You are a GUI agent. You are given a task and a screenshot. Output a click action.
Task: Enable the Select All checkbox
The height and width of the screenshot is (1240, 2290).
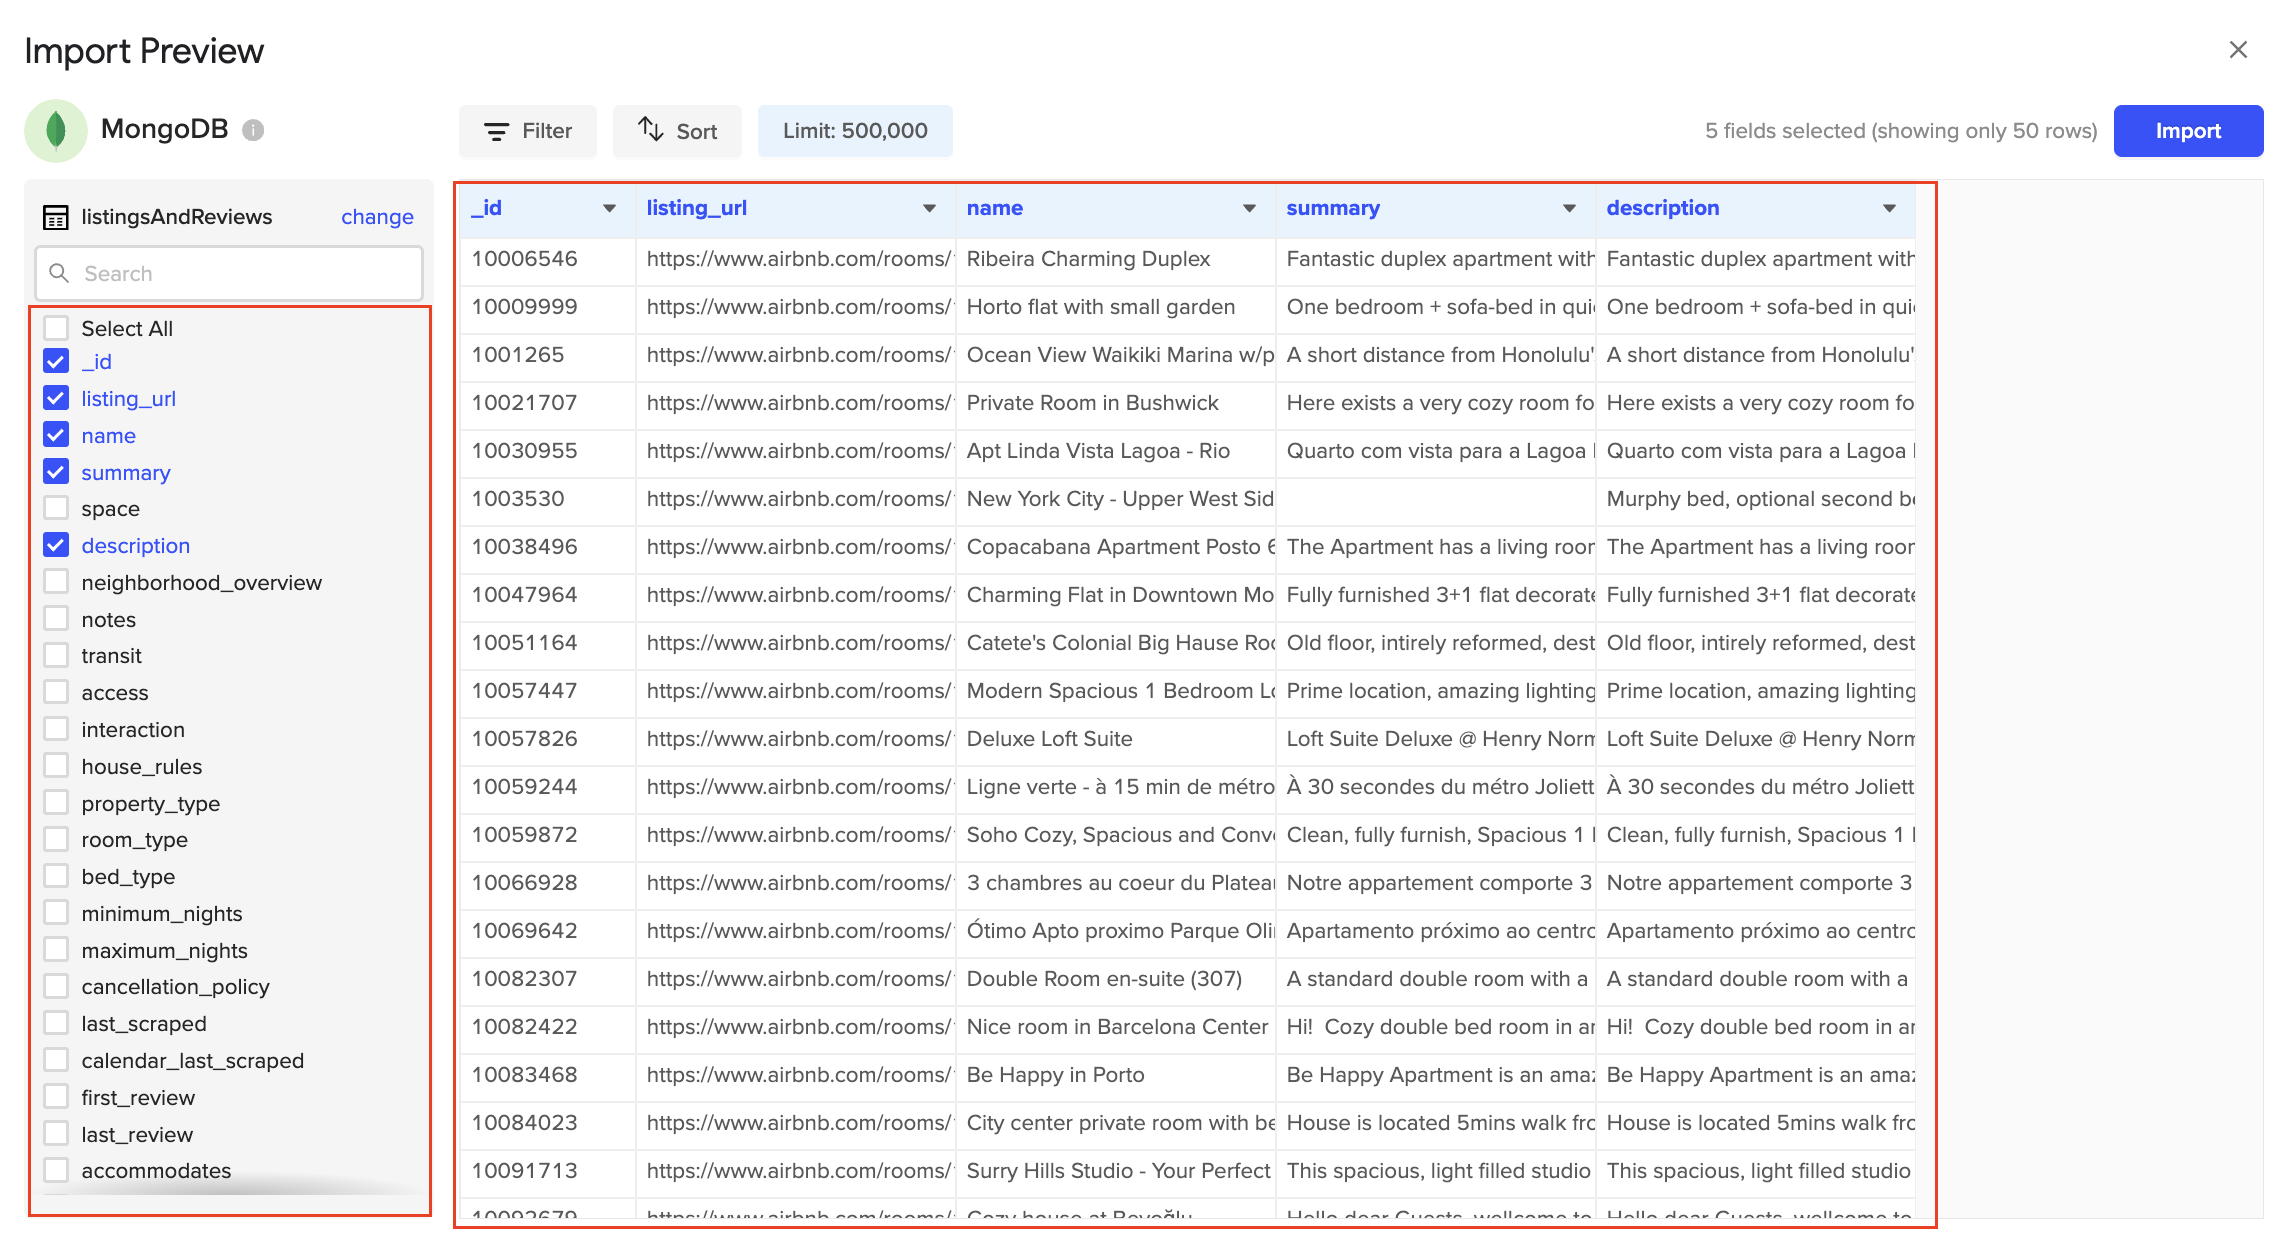coord(56,325)
